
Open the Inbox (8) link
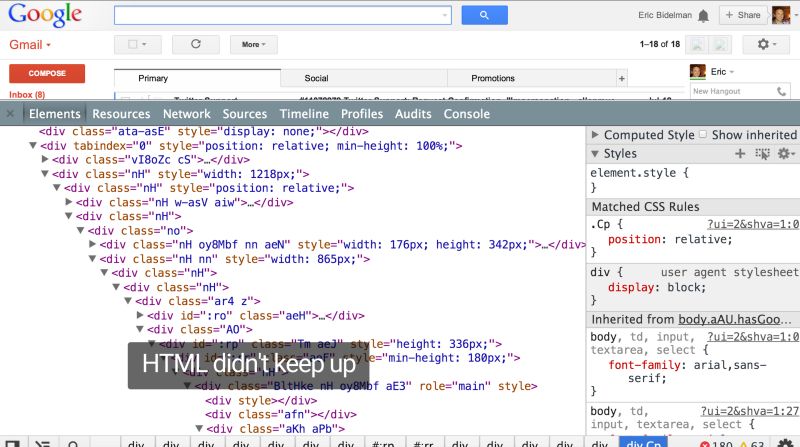click(27, 94)
